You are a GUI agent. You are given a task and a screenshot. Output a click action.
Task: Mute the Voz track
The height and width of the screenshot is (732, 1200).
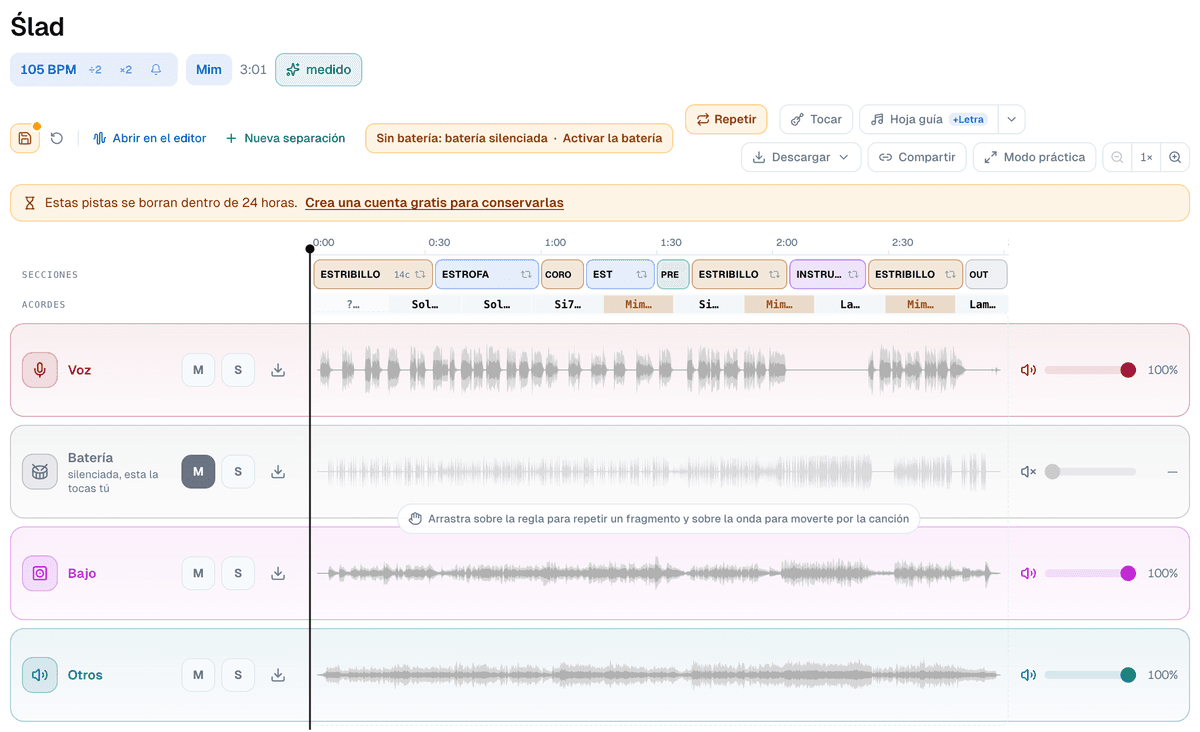coord(198,370)
